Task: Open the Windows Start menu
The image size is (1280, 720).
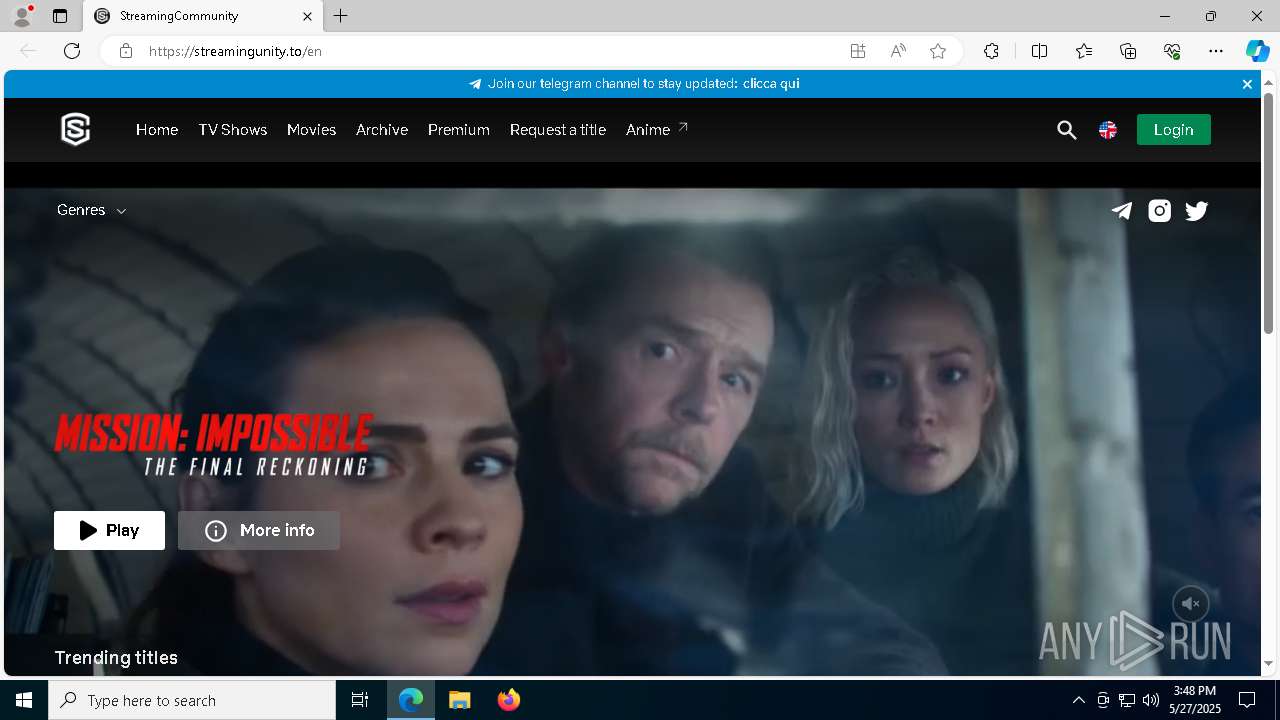Action: (x=24, y=700)
